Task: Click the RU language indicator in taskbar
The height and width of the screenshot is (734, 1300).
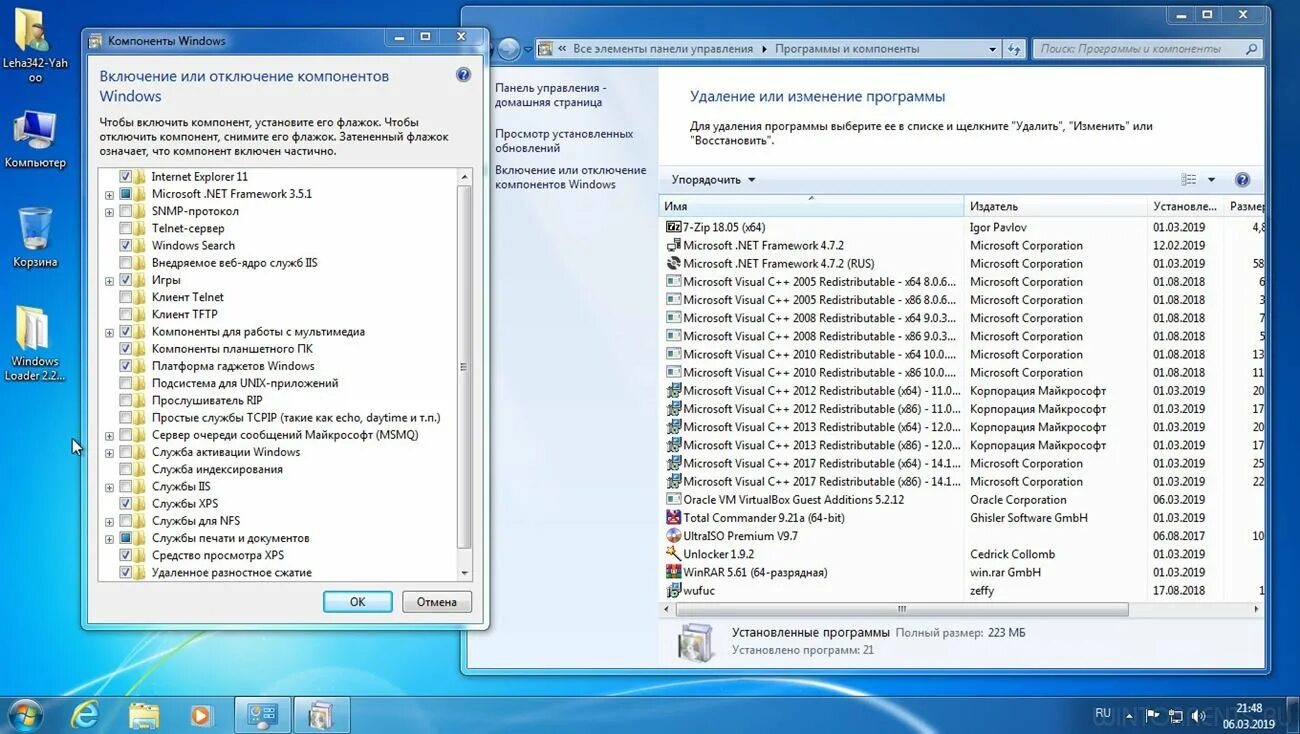Action: (1103, 714)
